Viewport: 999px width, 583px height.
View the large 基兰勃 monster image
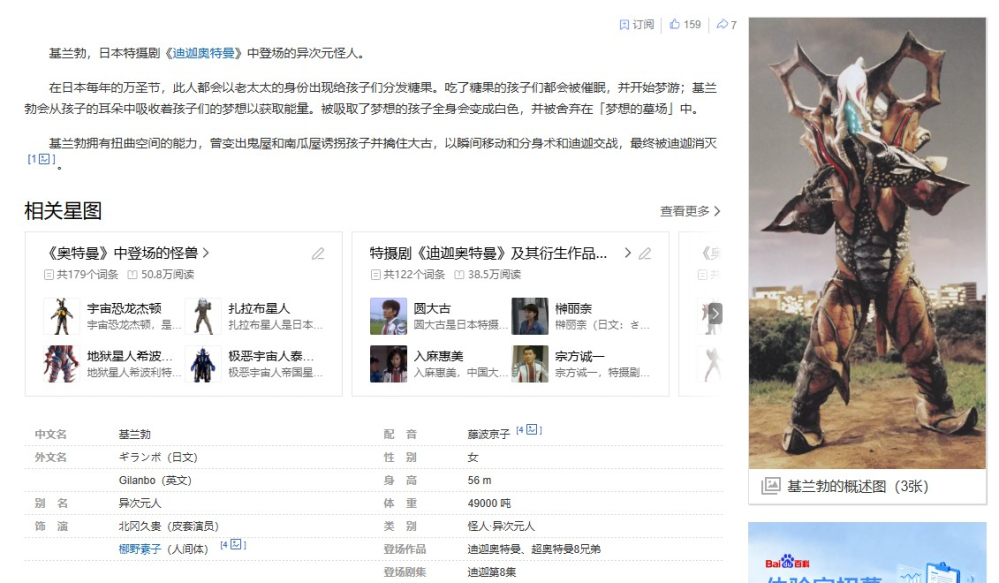(x=867, y=243)
